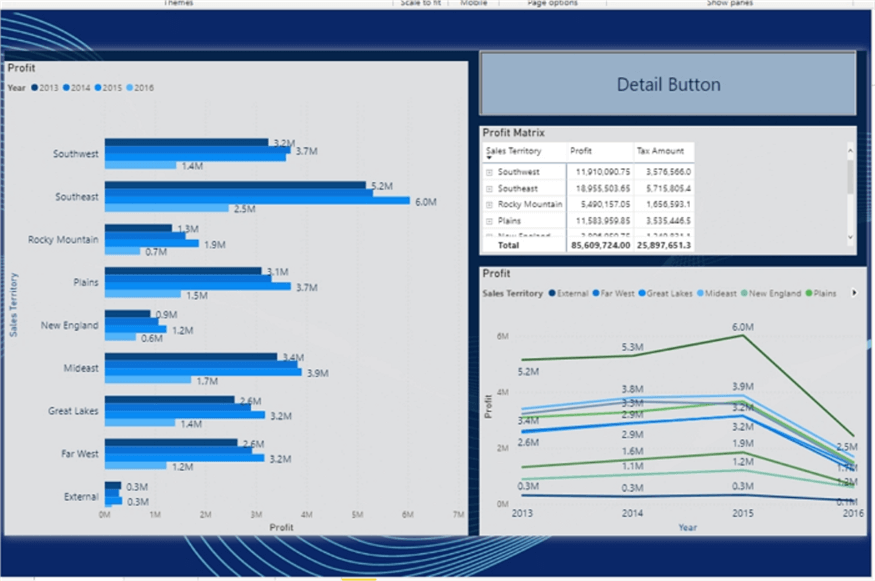The width and height of the screenshot is (875, 581).
Task: Show more legend items with arrow
Action: pyautogui.click(x=853, y=293)
